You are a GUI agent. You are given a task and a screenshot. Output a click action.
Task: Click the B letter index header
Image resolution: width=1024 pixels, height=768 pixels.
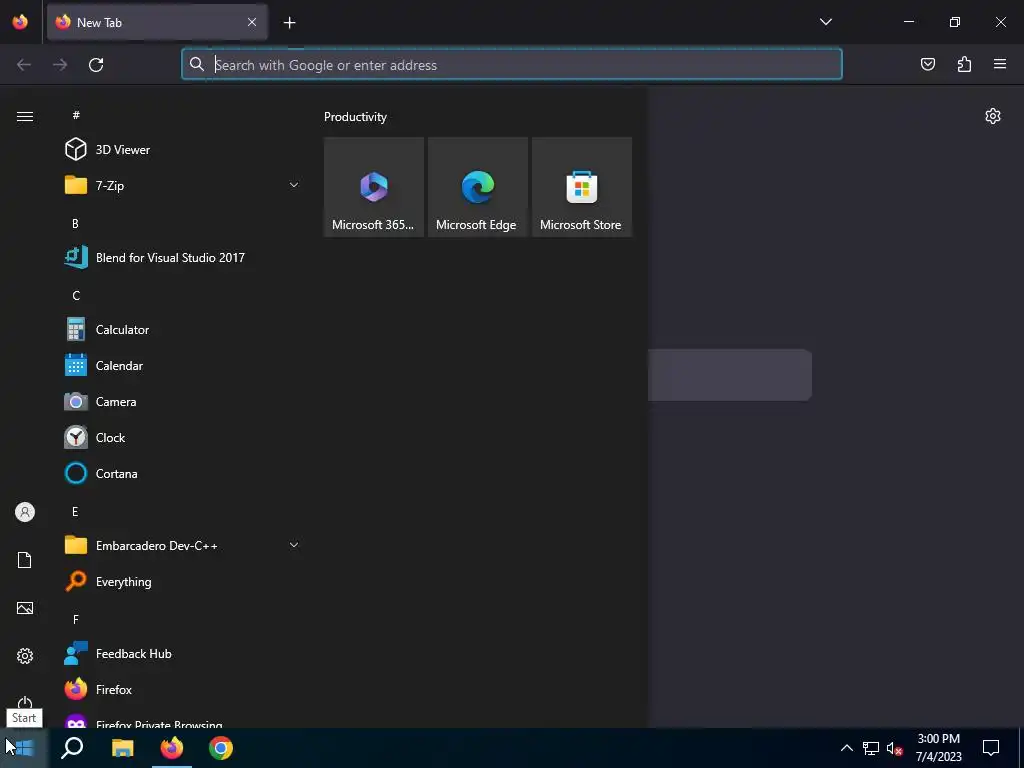pyautogui.click(x=75, y=223)
